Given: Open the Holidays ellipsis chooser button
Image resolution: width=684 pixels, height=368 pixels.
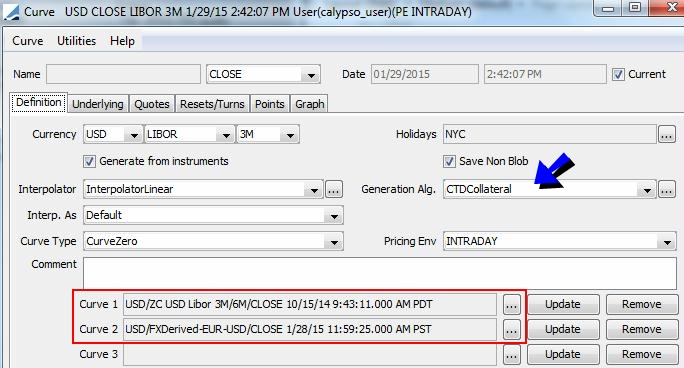Looking at the screenshot, I should pos(667,135).
